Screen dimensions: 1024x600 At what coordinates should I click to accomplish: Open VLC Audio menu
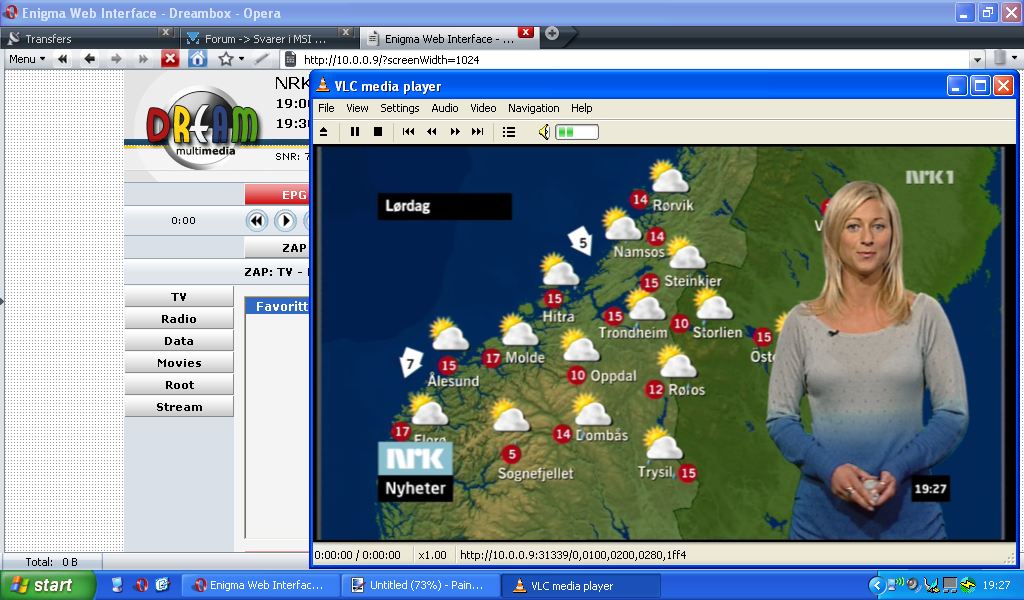click(x=445, y=108)
